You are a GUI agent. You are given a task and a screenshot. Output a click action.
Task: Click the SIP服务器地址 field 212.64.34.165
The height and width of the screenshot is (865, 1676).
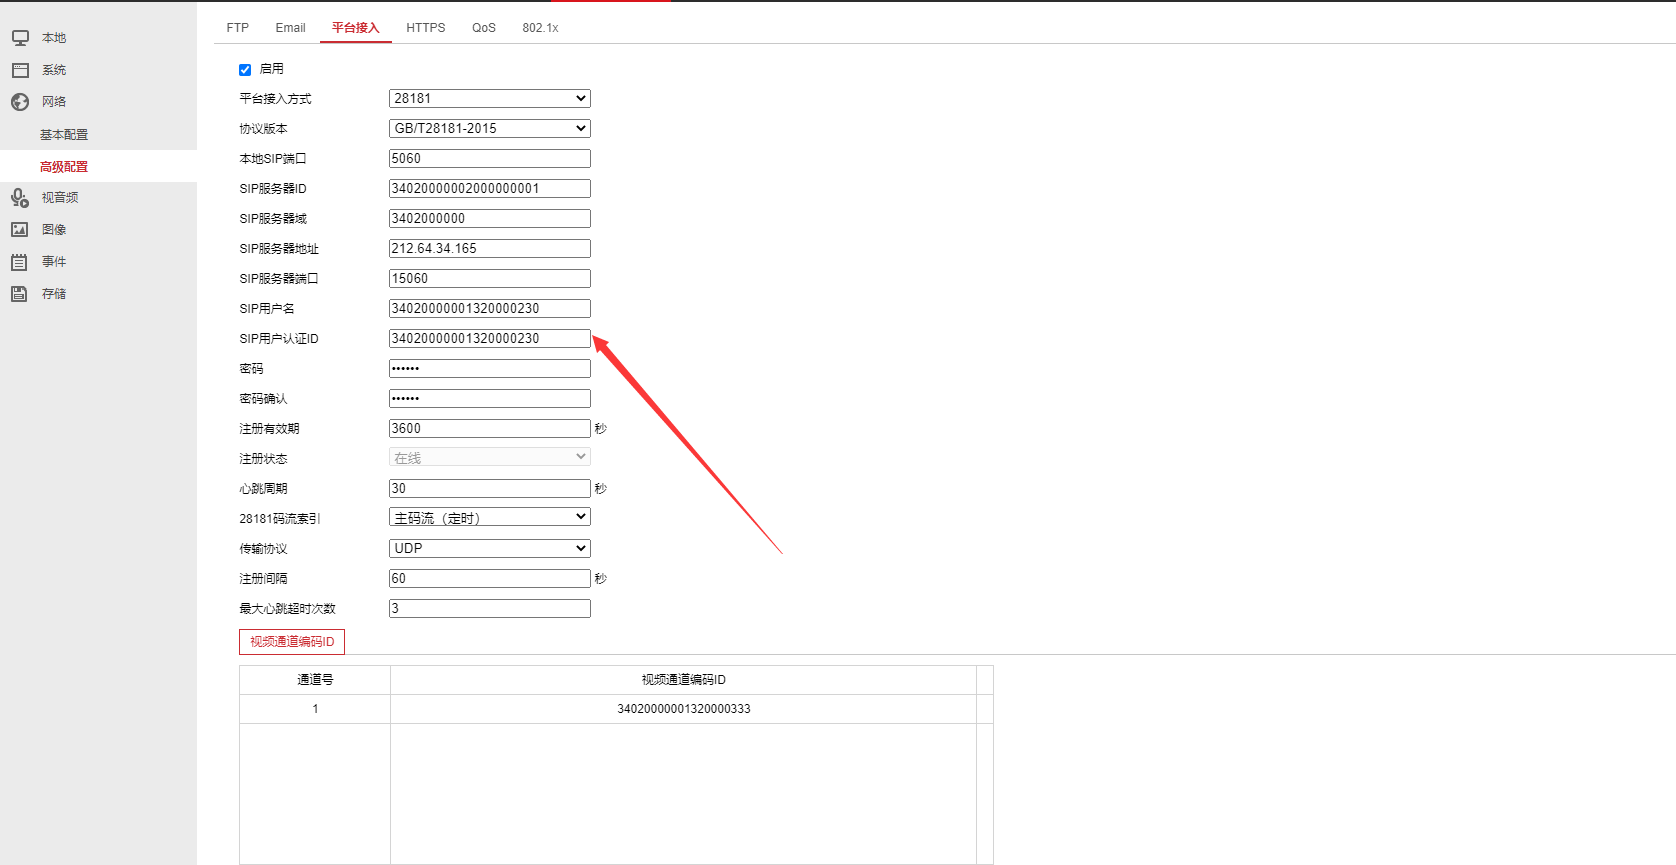point(490,248)
